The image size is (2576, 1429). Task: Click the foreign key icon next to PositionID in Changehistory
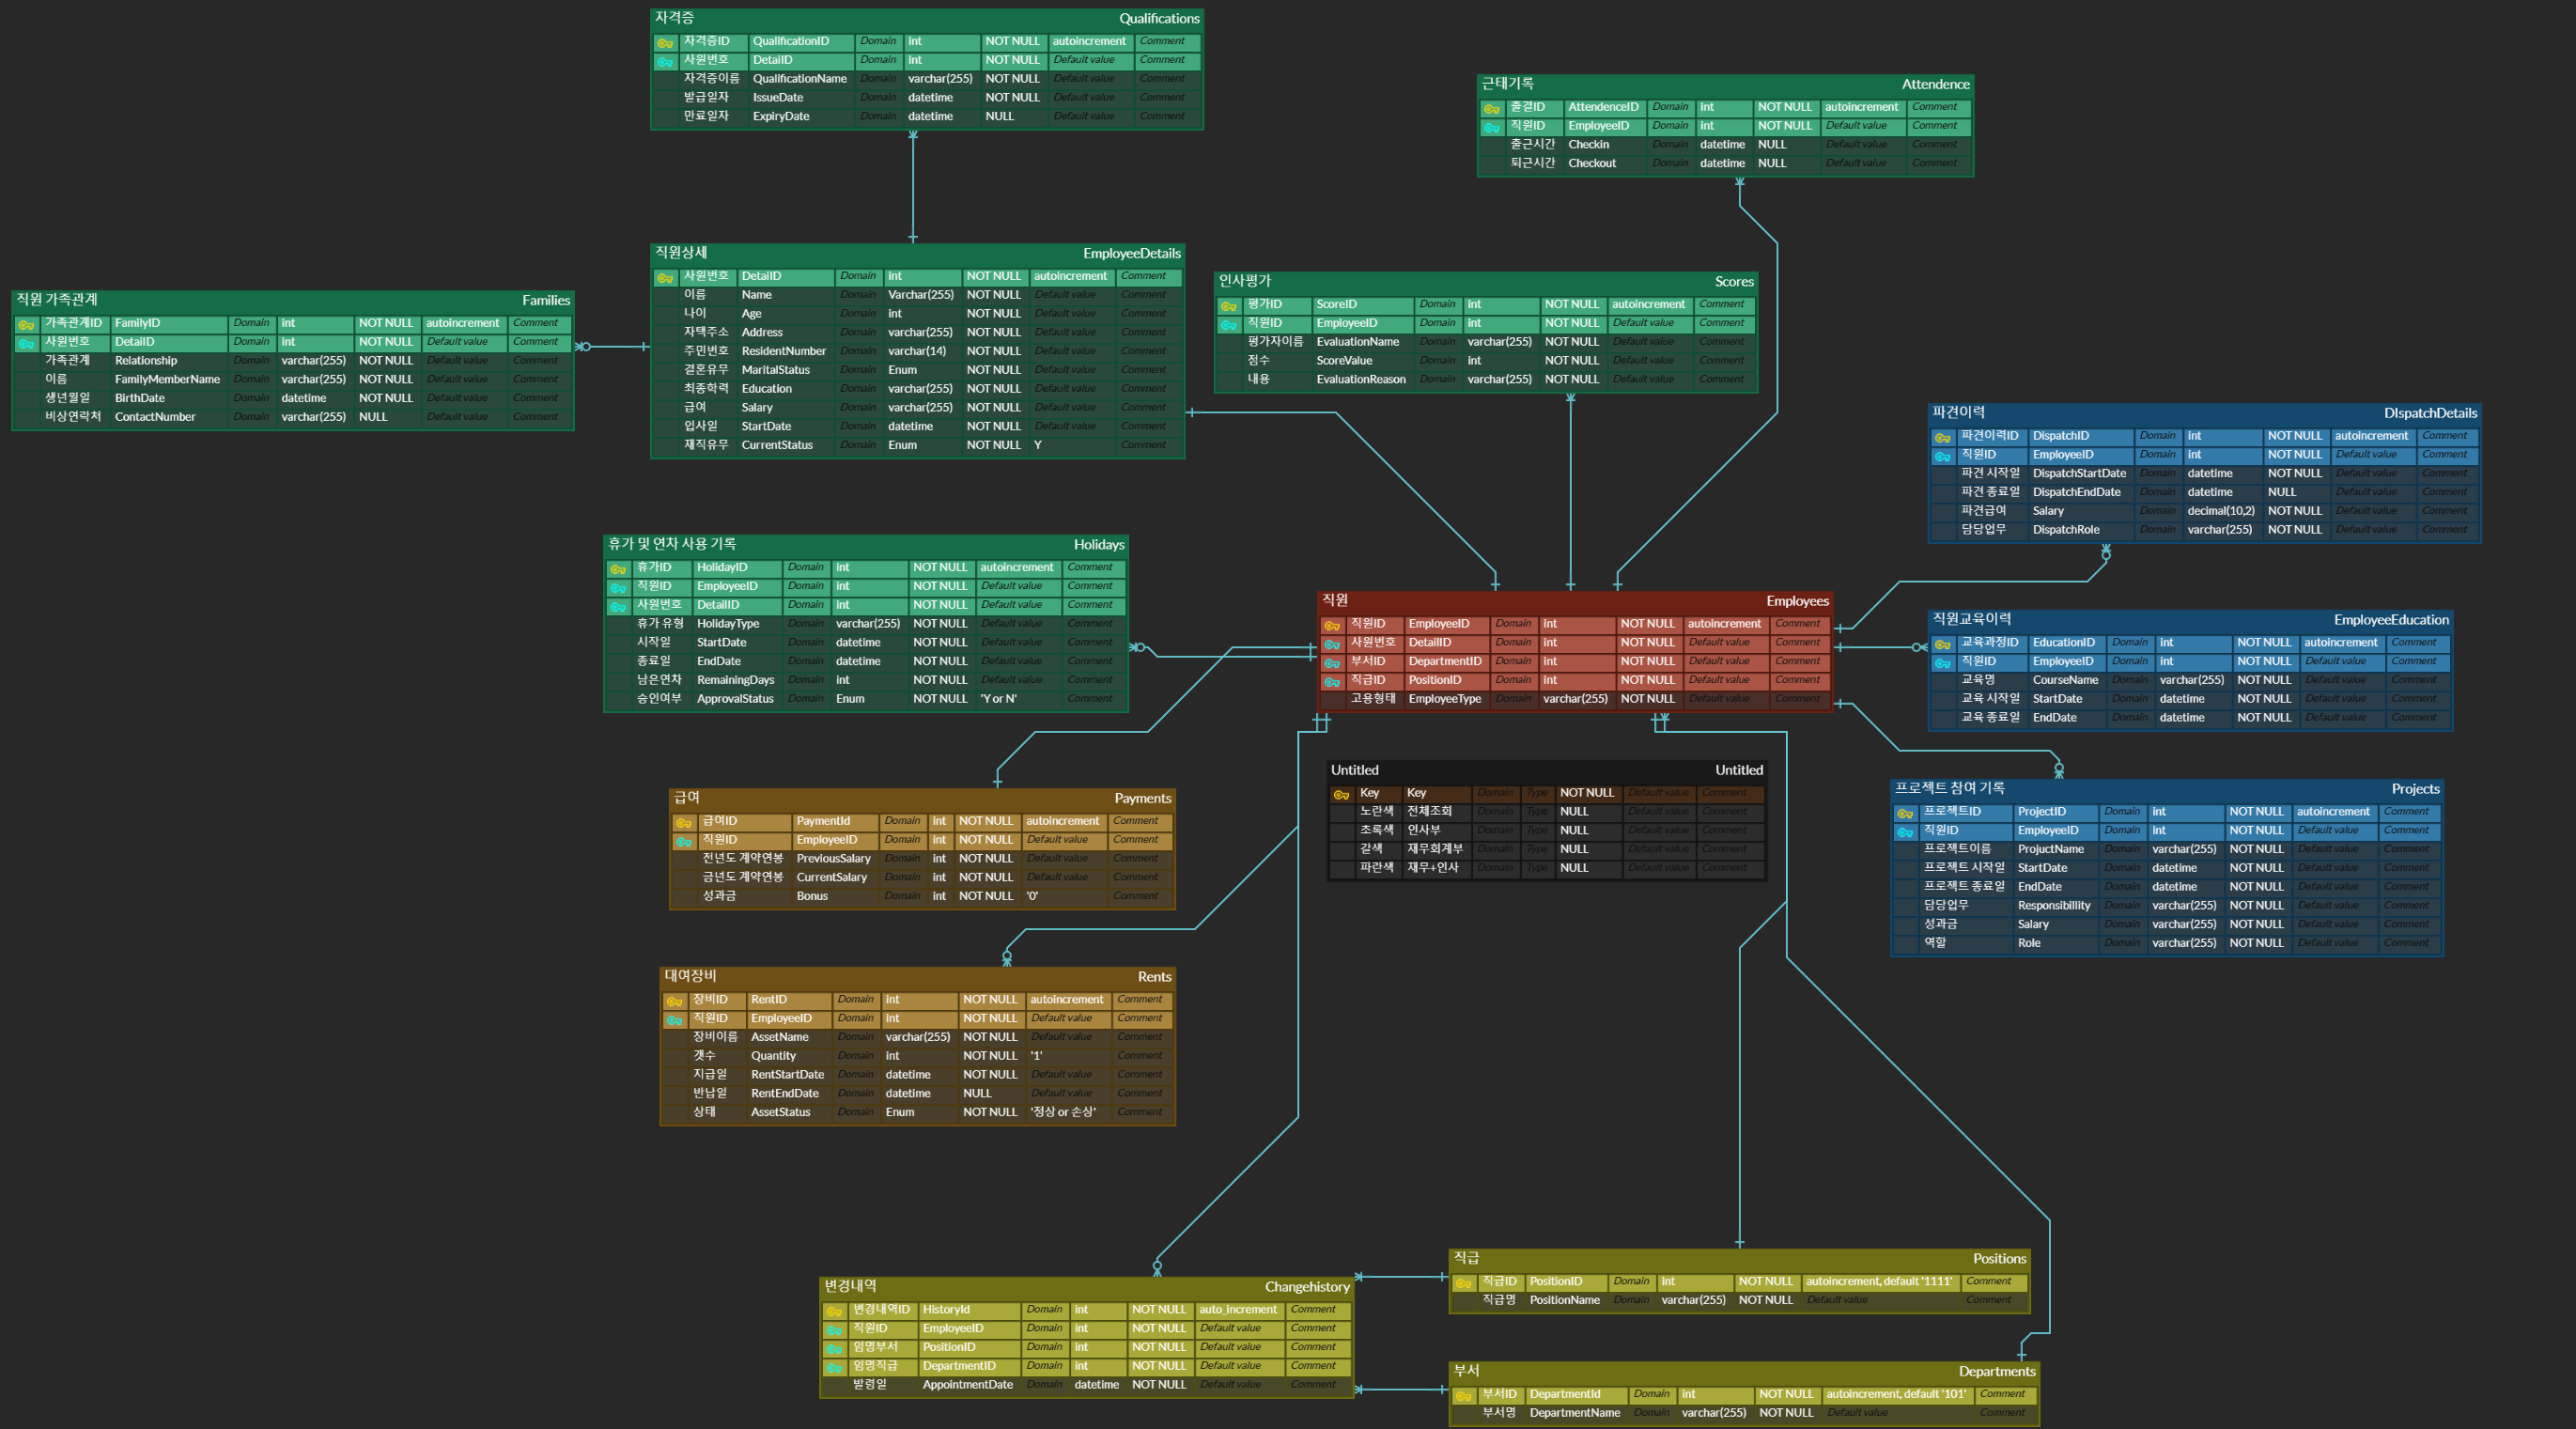[x=834, y=1349]
